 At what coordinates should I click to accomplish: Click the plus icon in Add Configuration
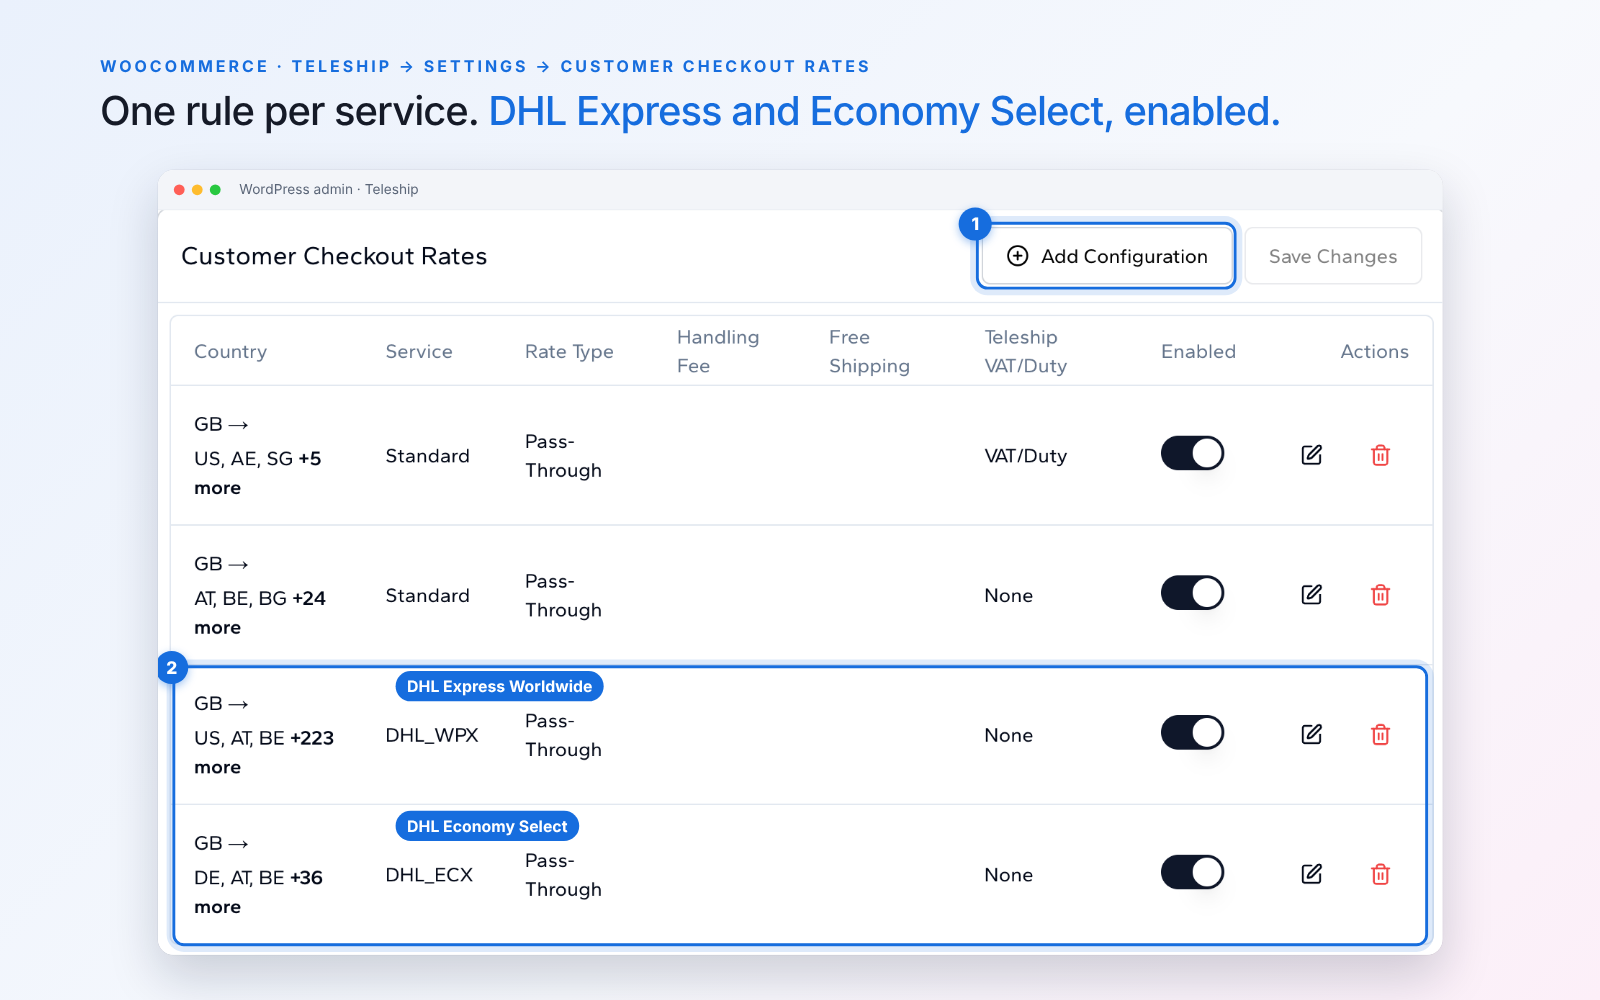pyautogui.click(x=1018, y=256)
